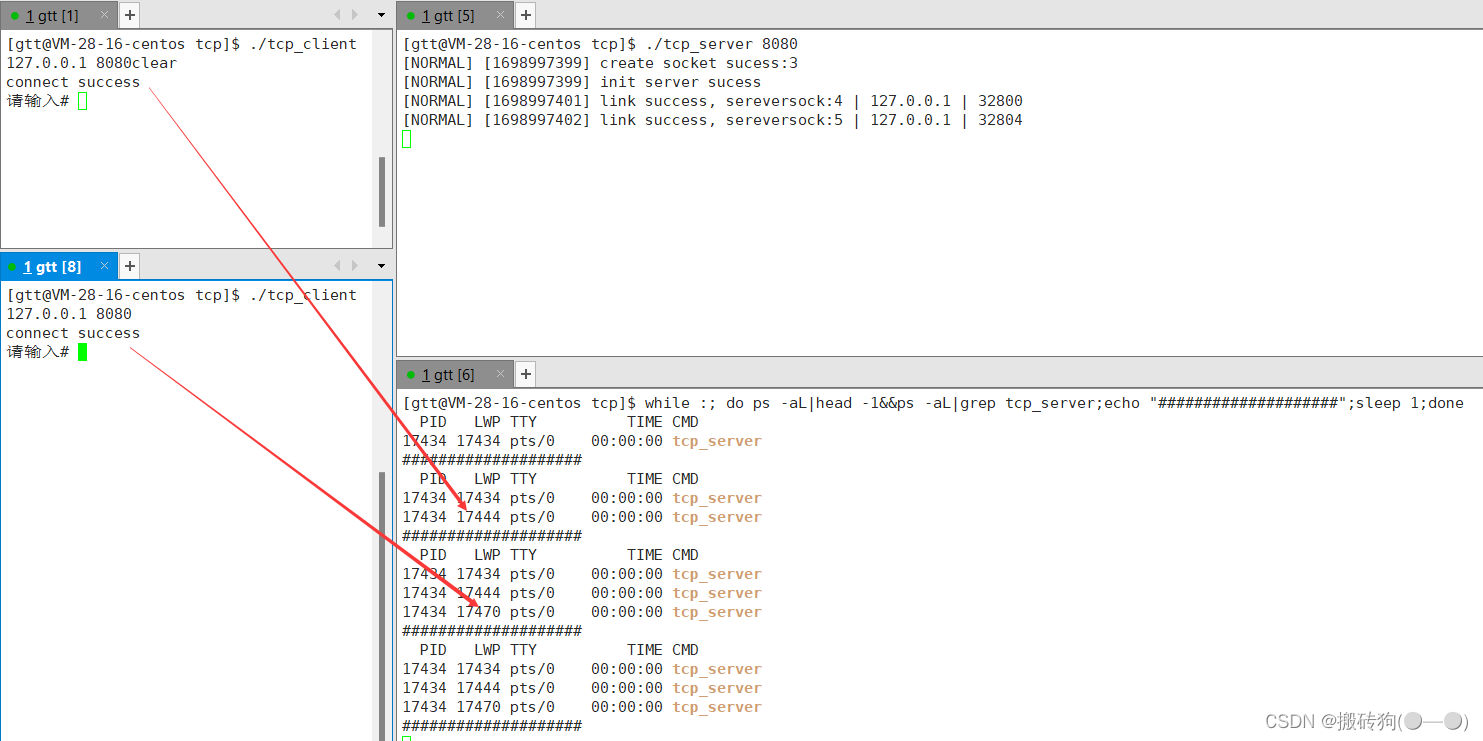Add a new tab next to gtt [1]
The width and height of the screenshot is (1483, 741).
pyautogui.click(x=130, y=15)
